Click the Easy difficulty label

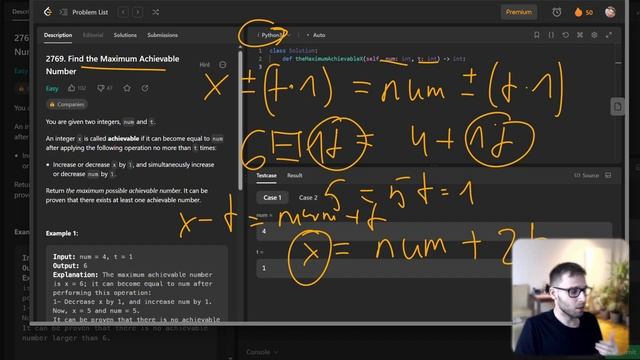tap(52, 88)
